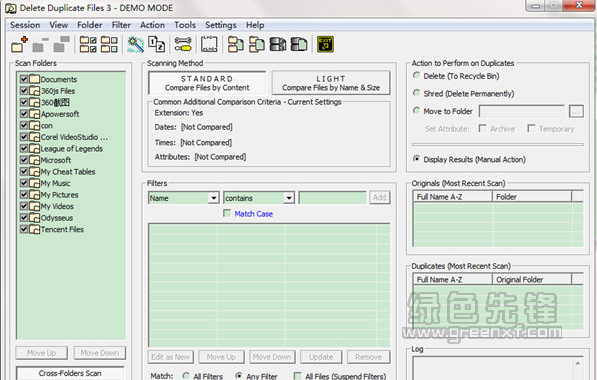Click the Apowersoft folder icon
597x380 pixels.
35,114
